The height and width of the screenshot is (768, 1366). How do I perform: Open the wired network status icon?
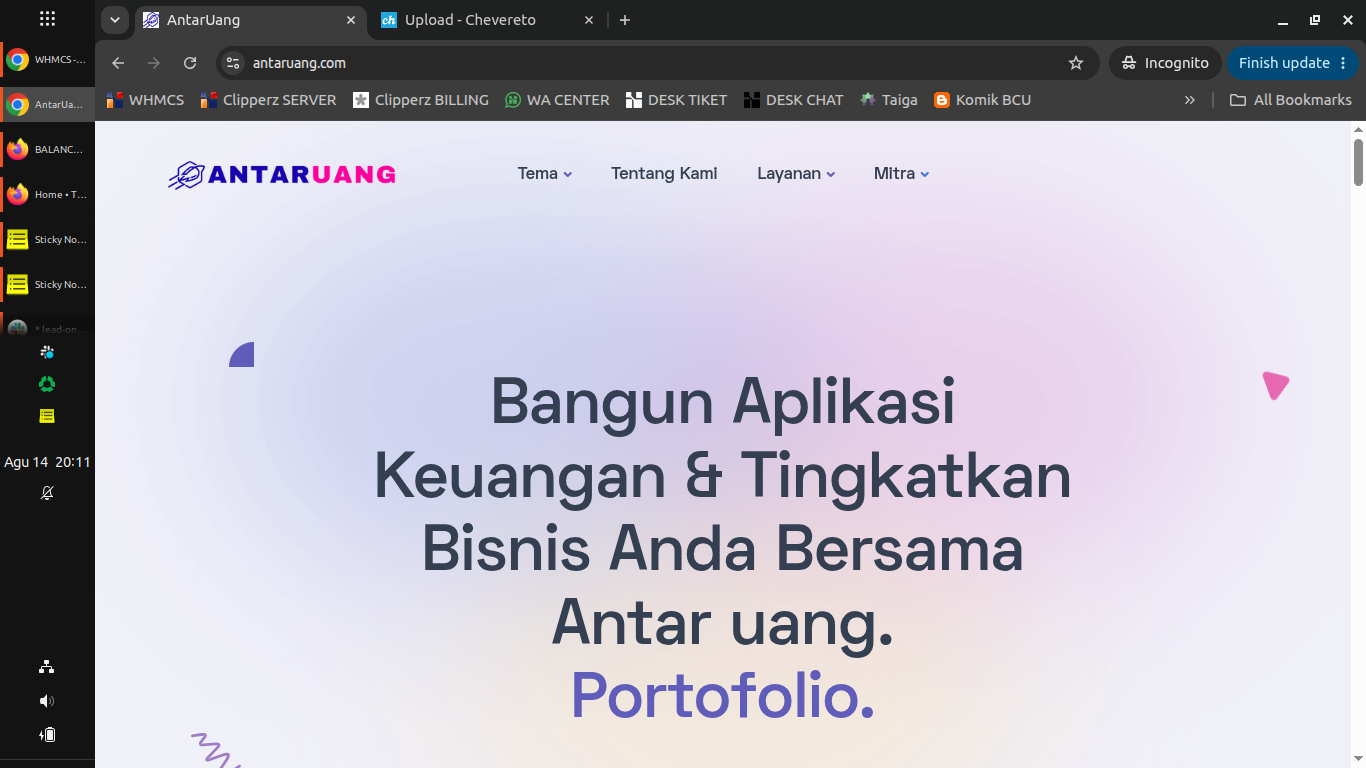(x=47, y=667)
